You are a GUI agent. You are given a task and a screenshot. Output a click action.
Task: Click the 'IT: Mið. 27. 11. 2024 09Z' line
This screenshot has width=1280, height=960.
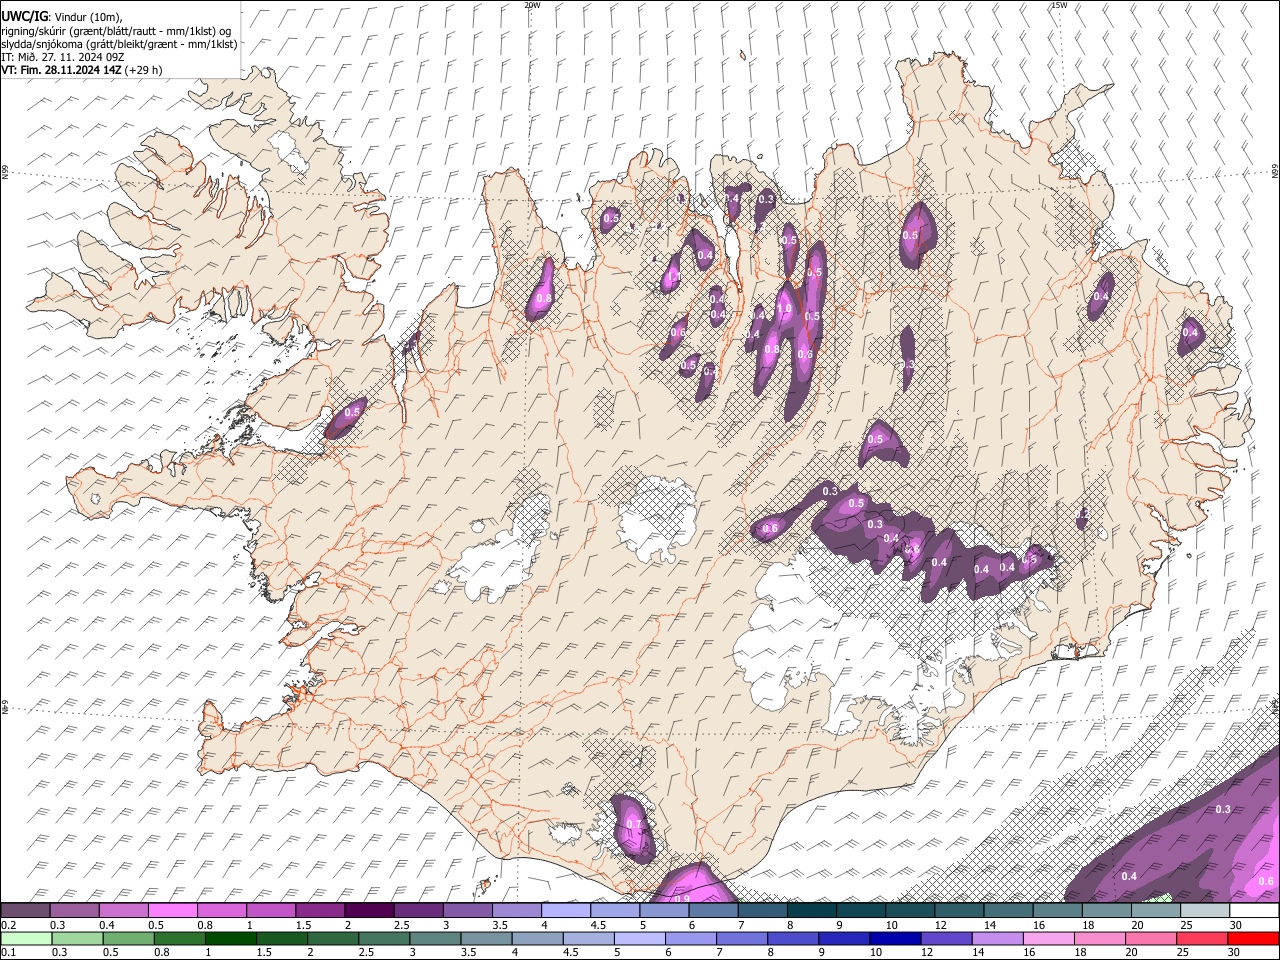pos(62,57)
